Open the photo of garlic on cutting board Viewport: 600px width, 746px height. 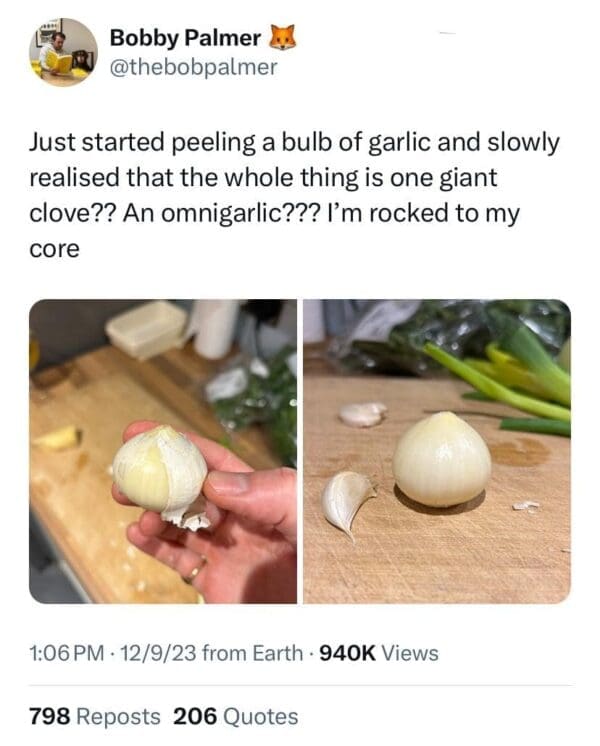(436, 451)
